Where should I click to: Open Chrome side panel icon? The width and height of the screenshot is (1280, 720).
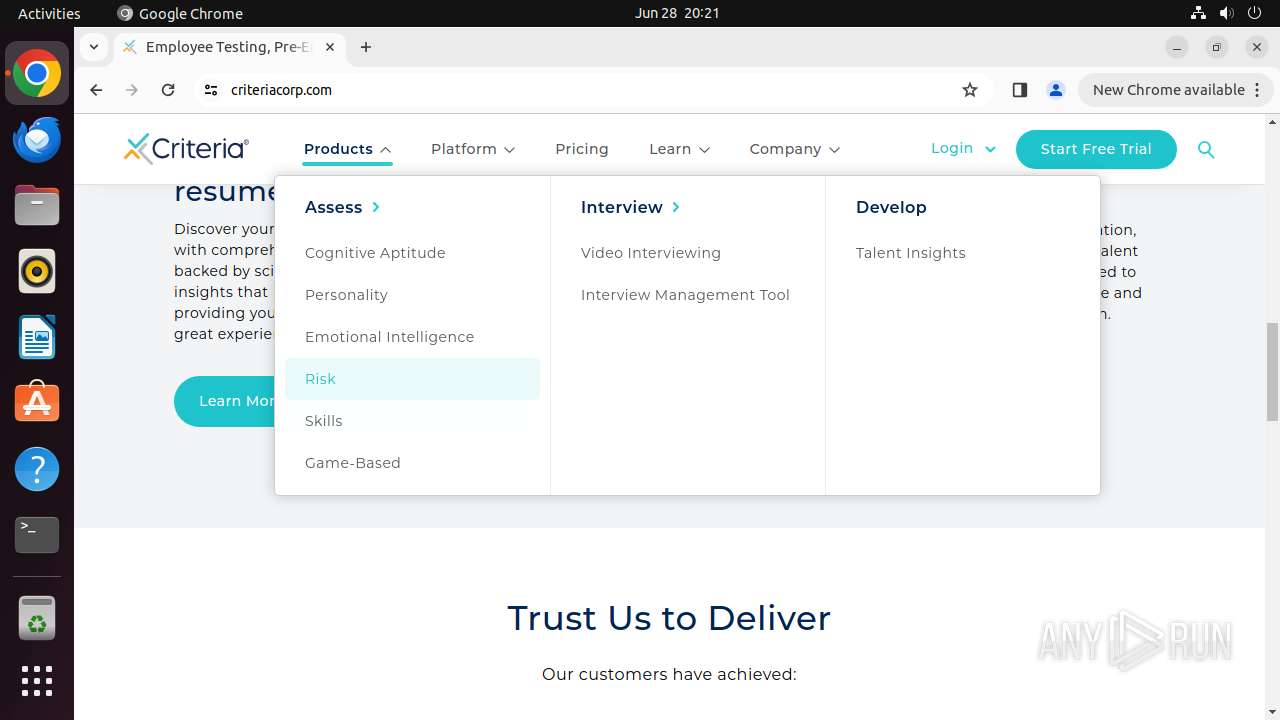(1019, 90)
